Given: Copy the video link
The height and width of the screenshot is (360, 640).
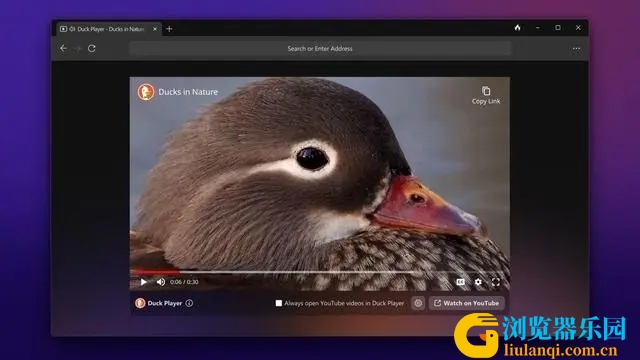Looking at the screenshot, I should tap(486, 96).
